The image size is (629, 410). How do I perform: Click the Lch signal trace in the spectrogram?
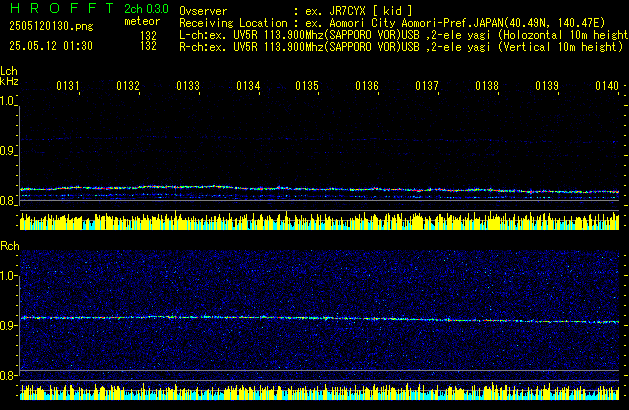tap(319, 189)
